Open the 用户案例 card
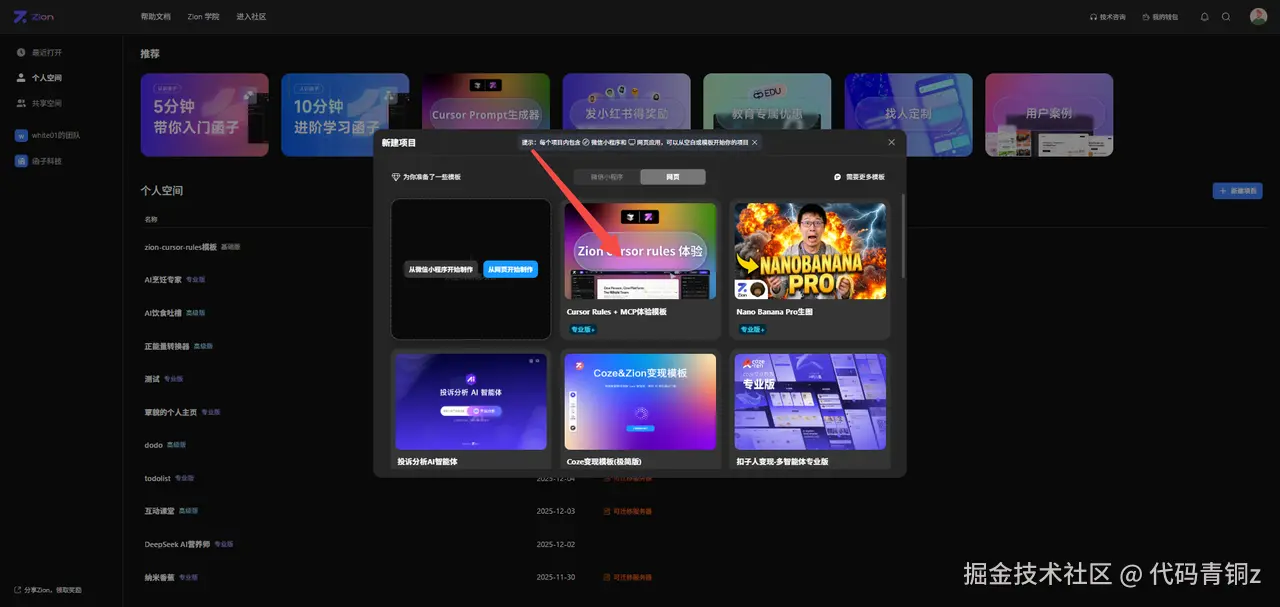Viewport: 1280px width, 607px height. [1049, 115]
